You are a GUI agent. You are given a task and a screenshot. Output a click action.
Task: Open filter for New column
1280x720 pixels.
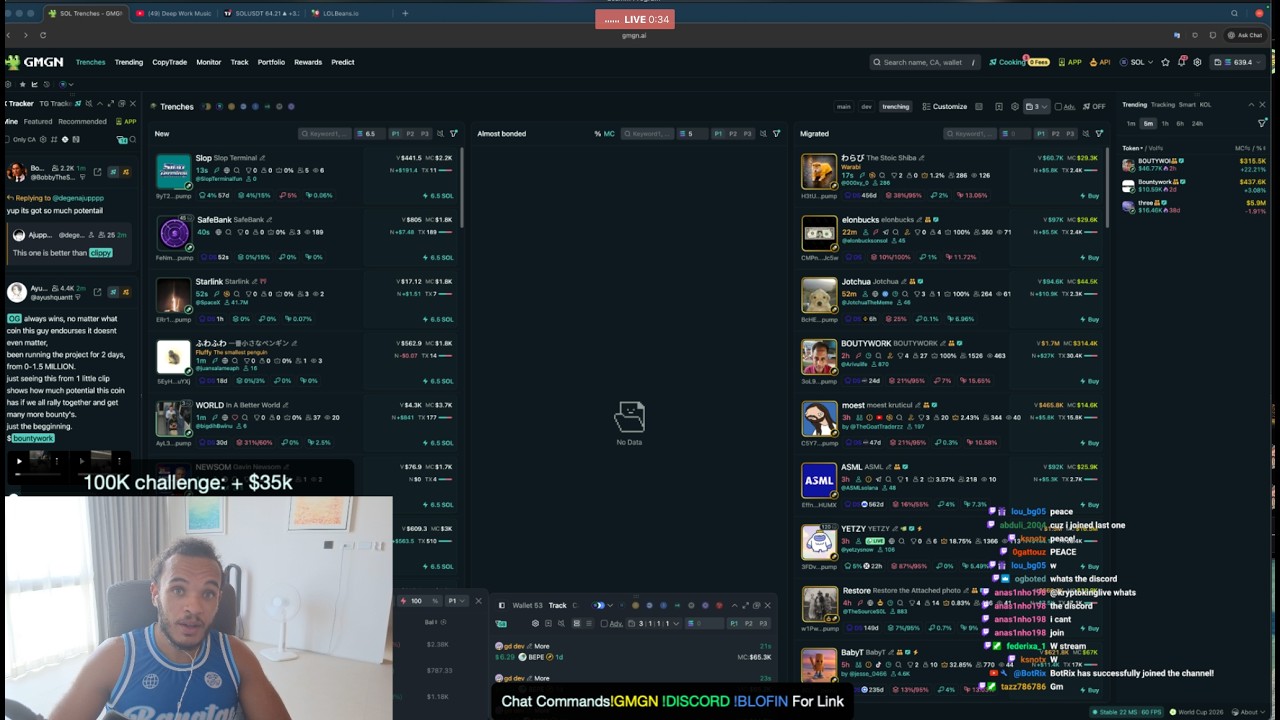point(454,133)
